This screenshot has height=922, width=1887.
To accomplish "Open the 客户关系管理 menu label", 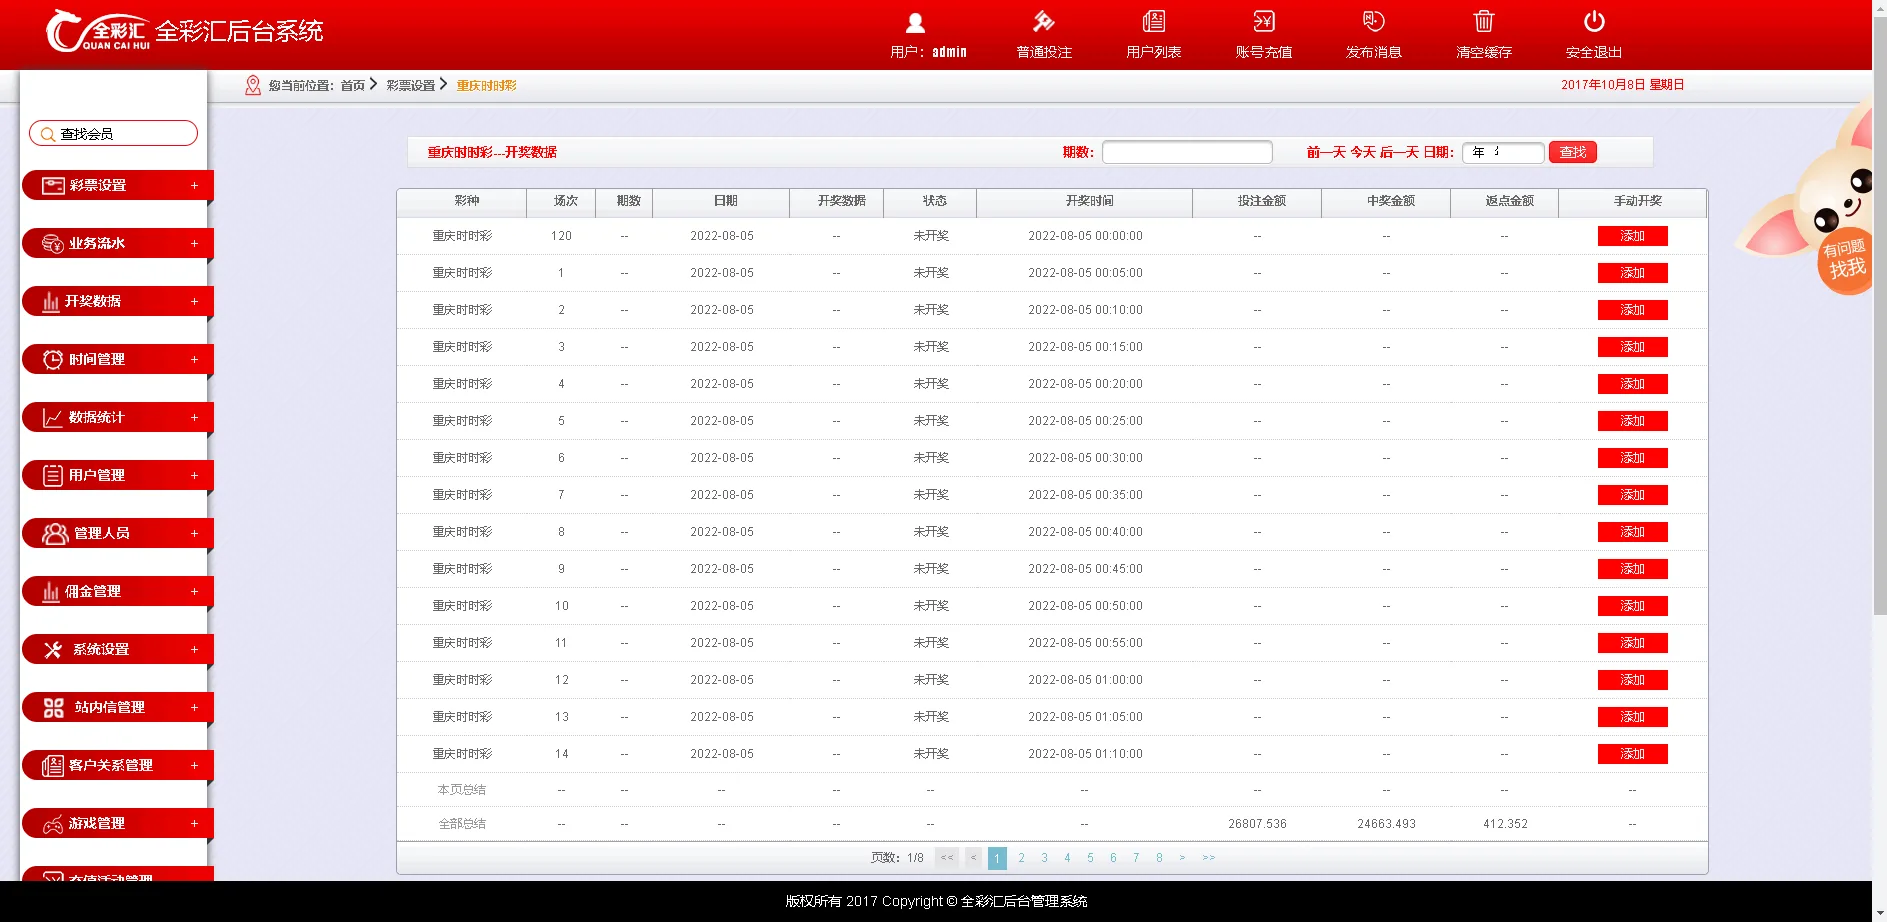I will click(x=111, y=765).
